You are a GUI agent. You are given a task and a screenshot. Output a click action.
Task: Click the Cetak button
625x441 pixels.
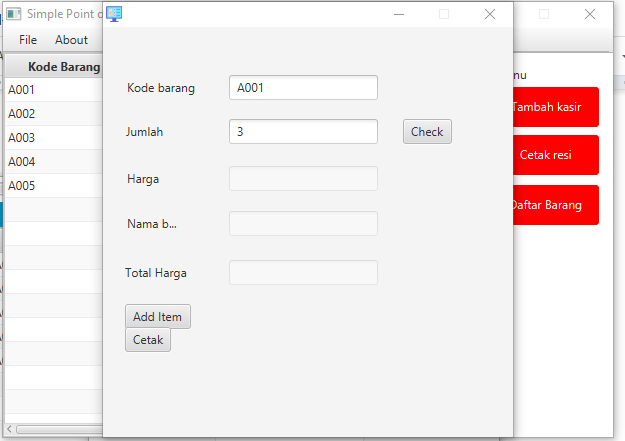[x=148, y=340]
